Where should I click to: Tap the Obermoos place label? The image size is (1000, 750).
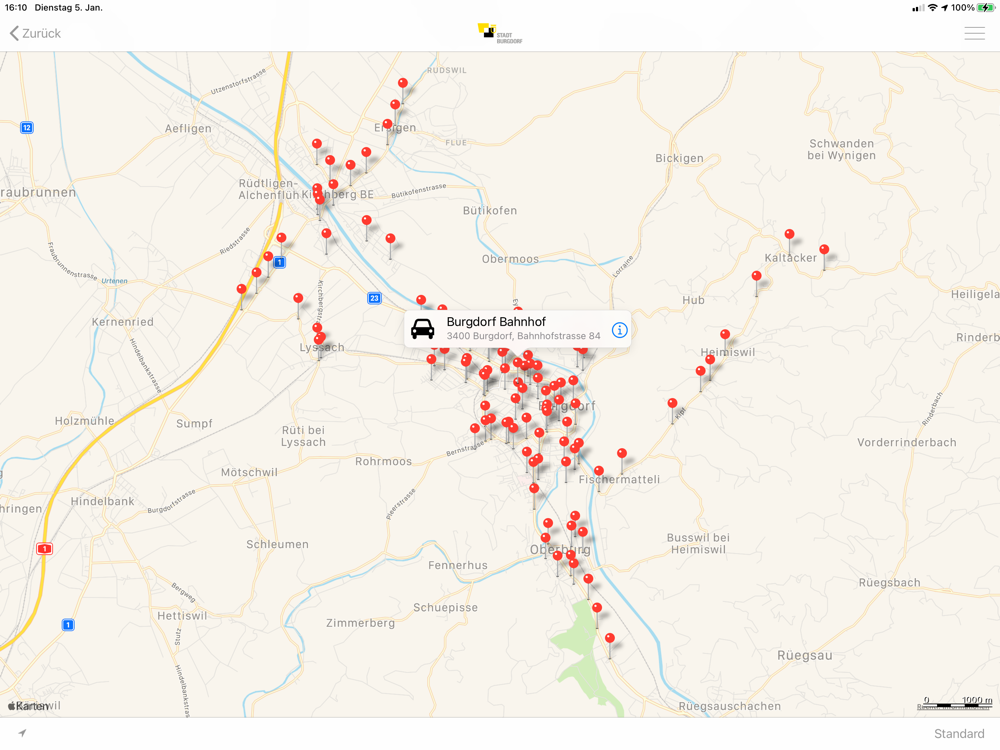click(x=510, y=259)
